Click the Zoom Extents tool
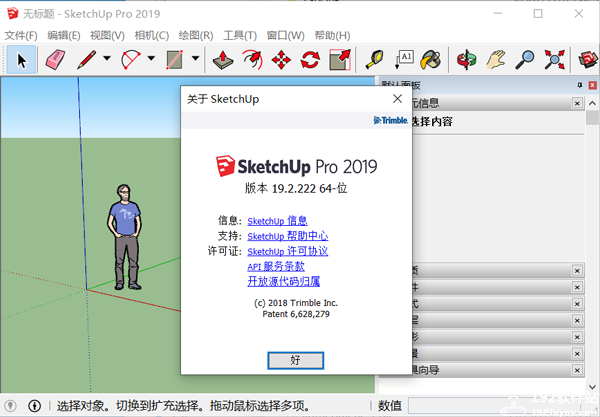Screen dimensions: 600x417 pos(554,60)
